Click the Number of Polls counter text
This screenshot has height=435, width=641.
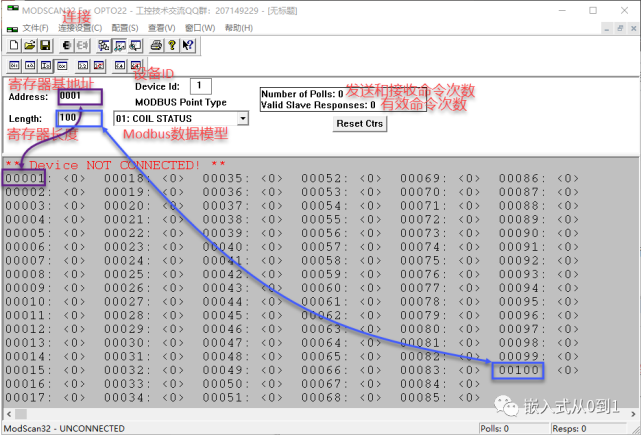coord(302,94)
